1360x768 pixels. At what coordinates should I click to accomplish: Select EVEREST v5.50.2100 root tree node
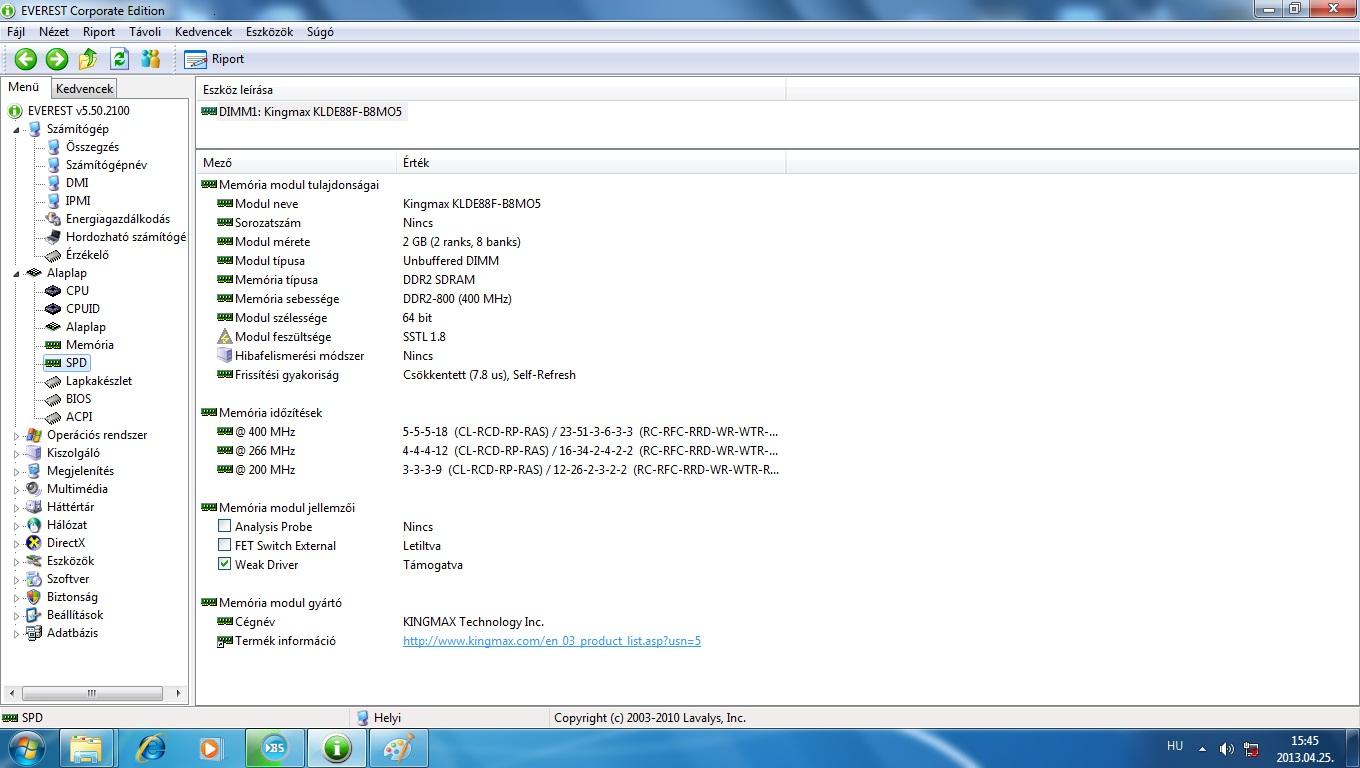[78, 111]
